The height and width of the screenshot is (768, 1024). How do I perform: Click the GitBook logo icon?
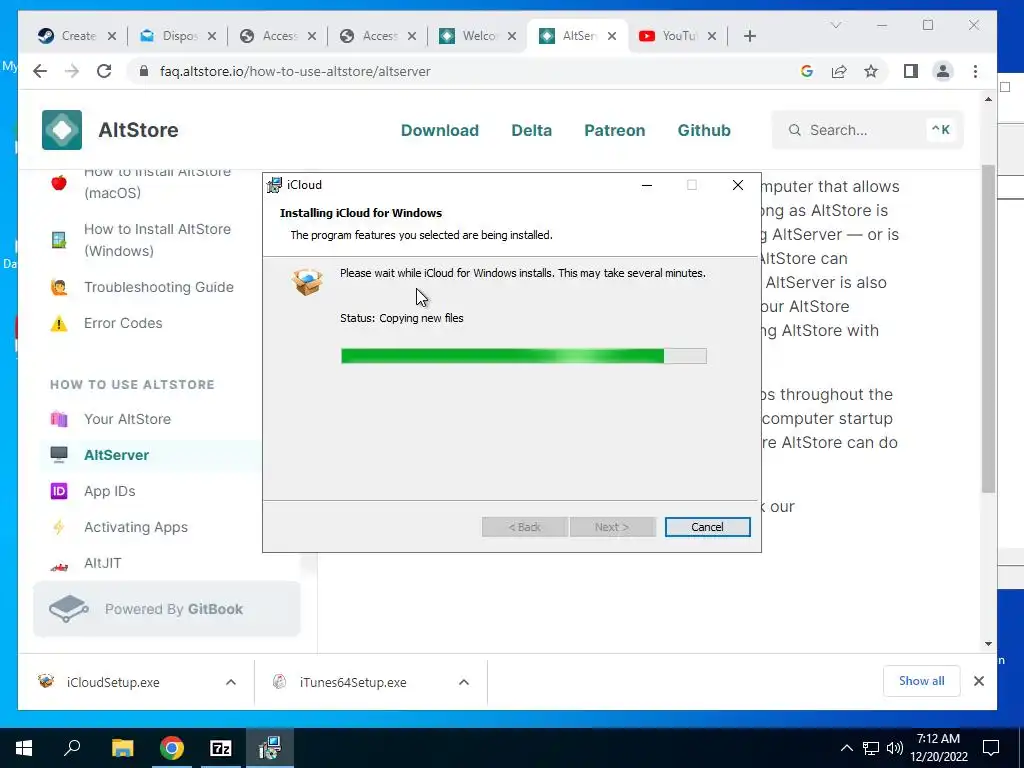69,609
